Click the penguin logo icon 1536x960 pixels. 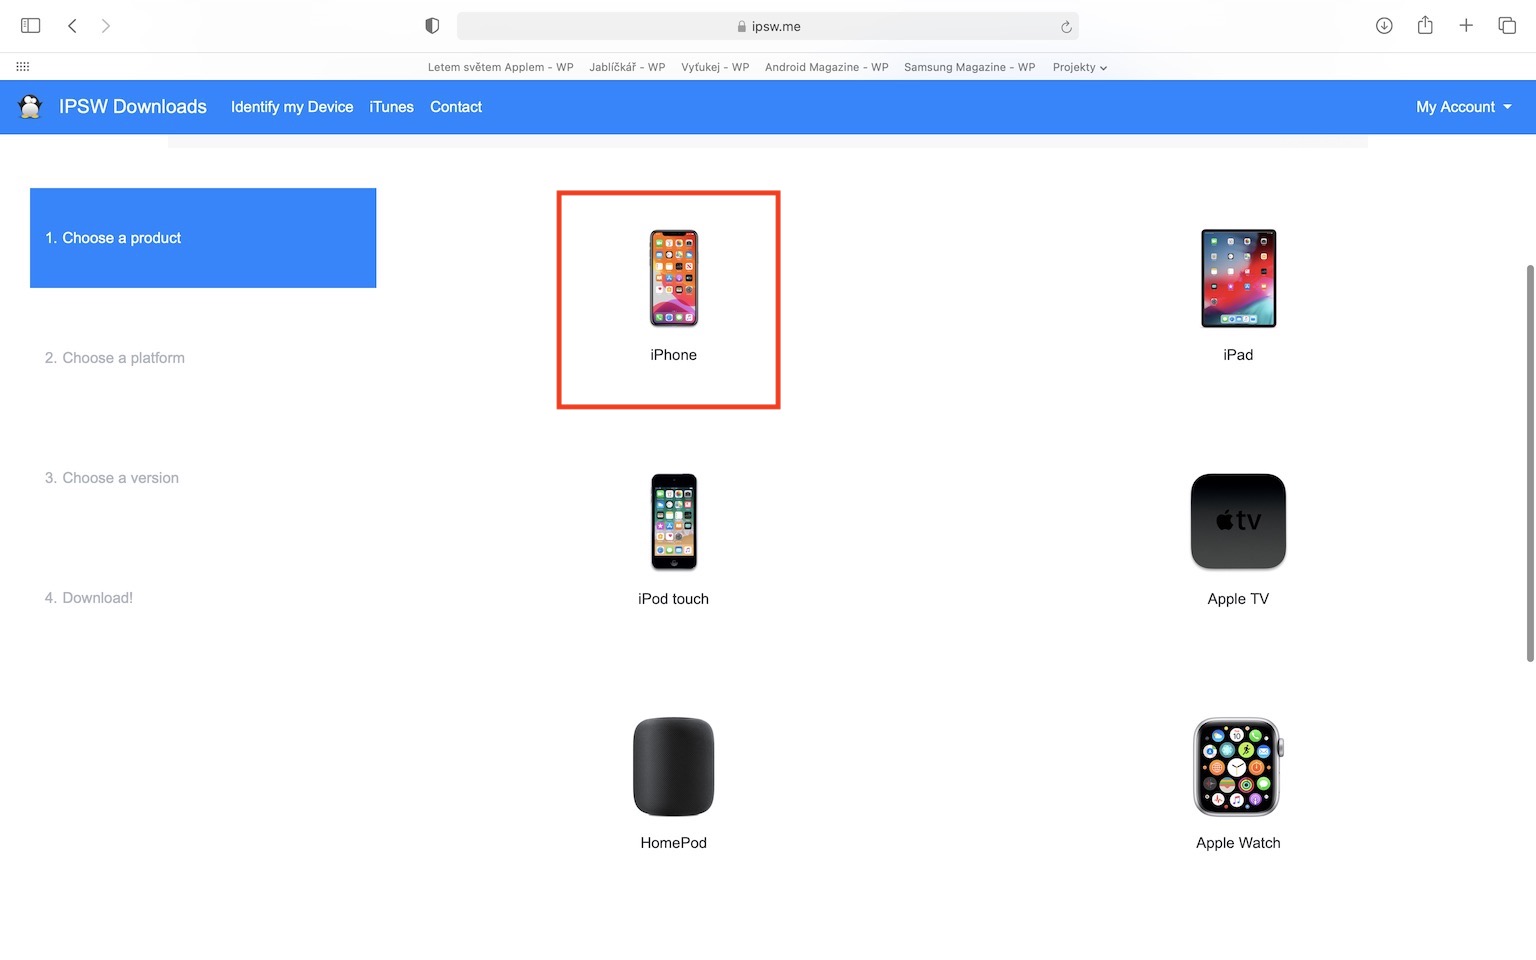click(x=30, y=107)
